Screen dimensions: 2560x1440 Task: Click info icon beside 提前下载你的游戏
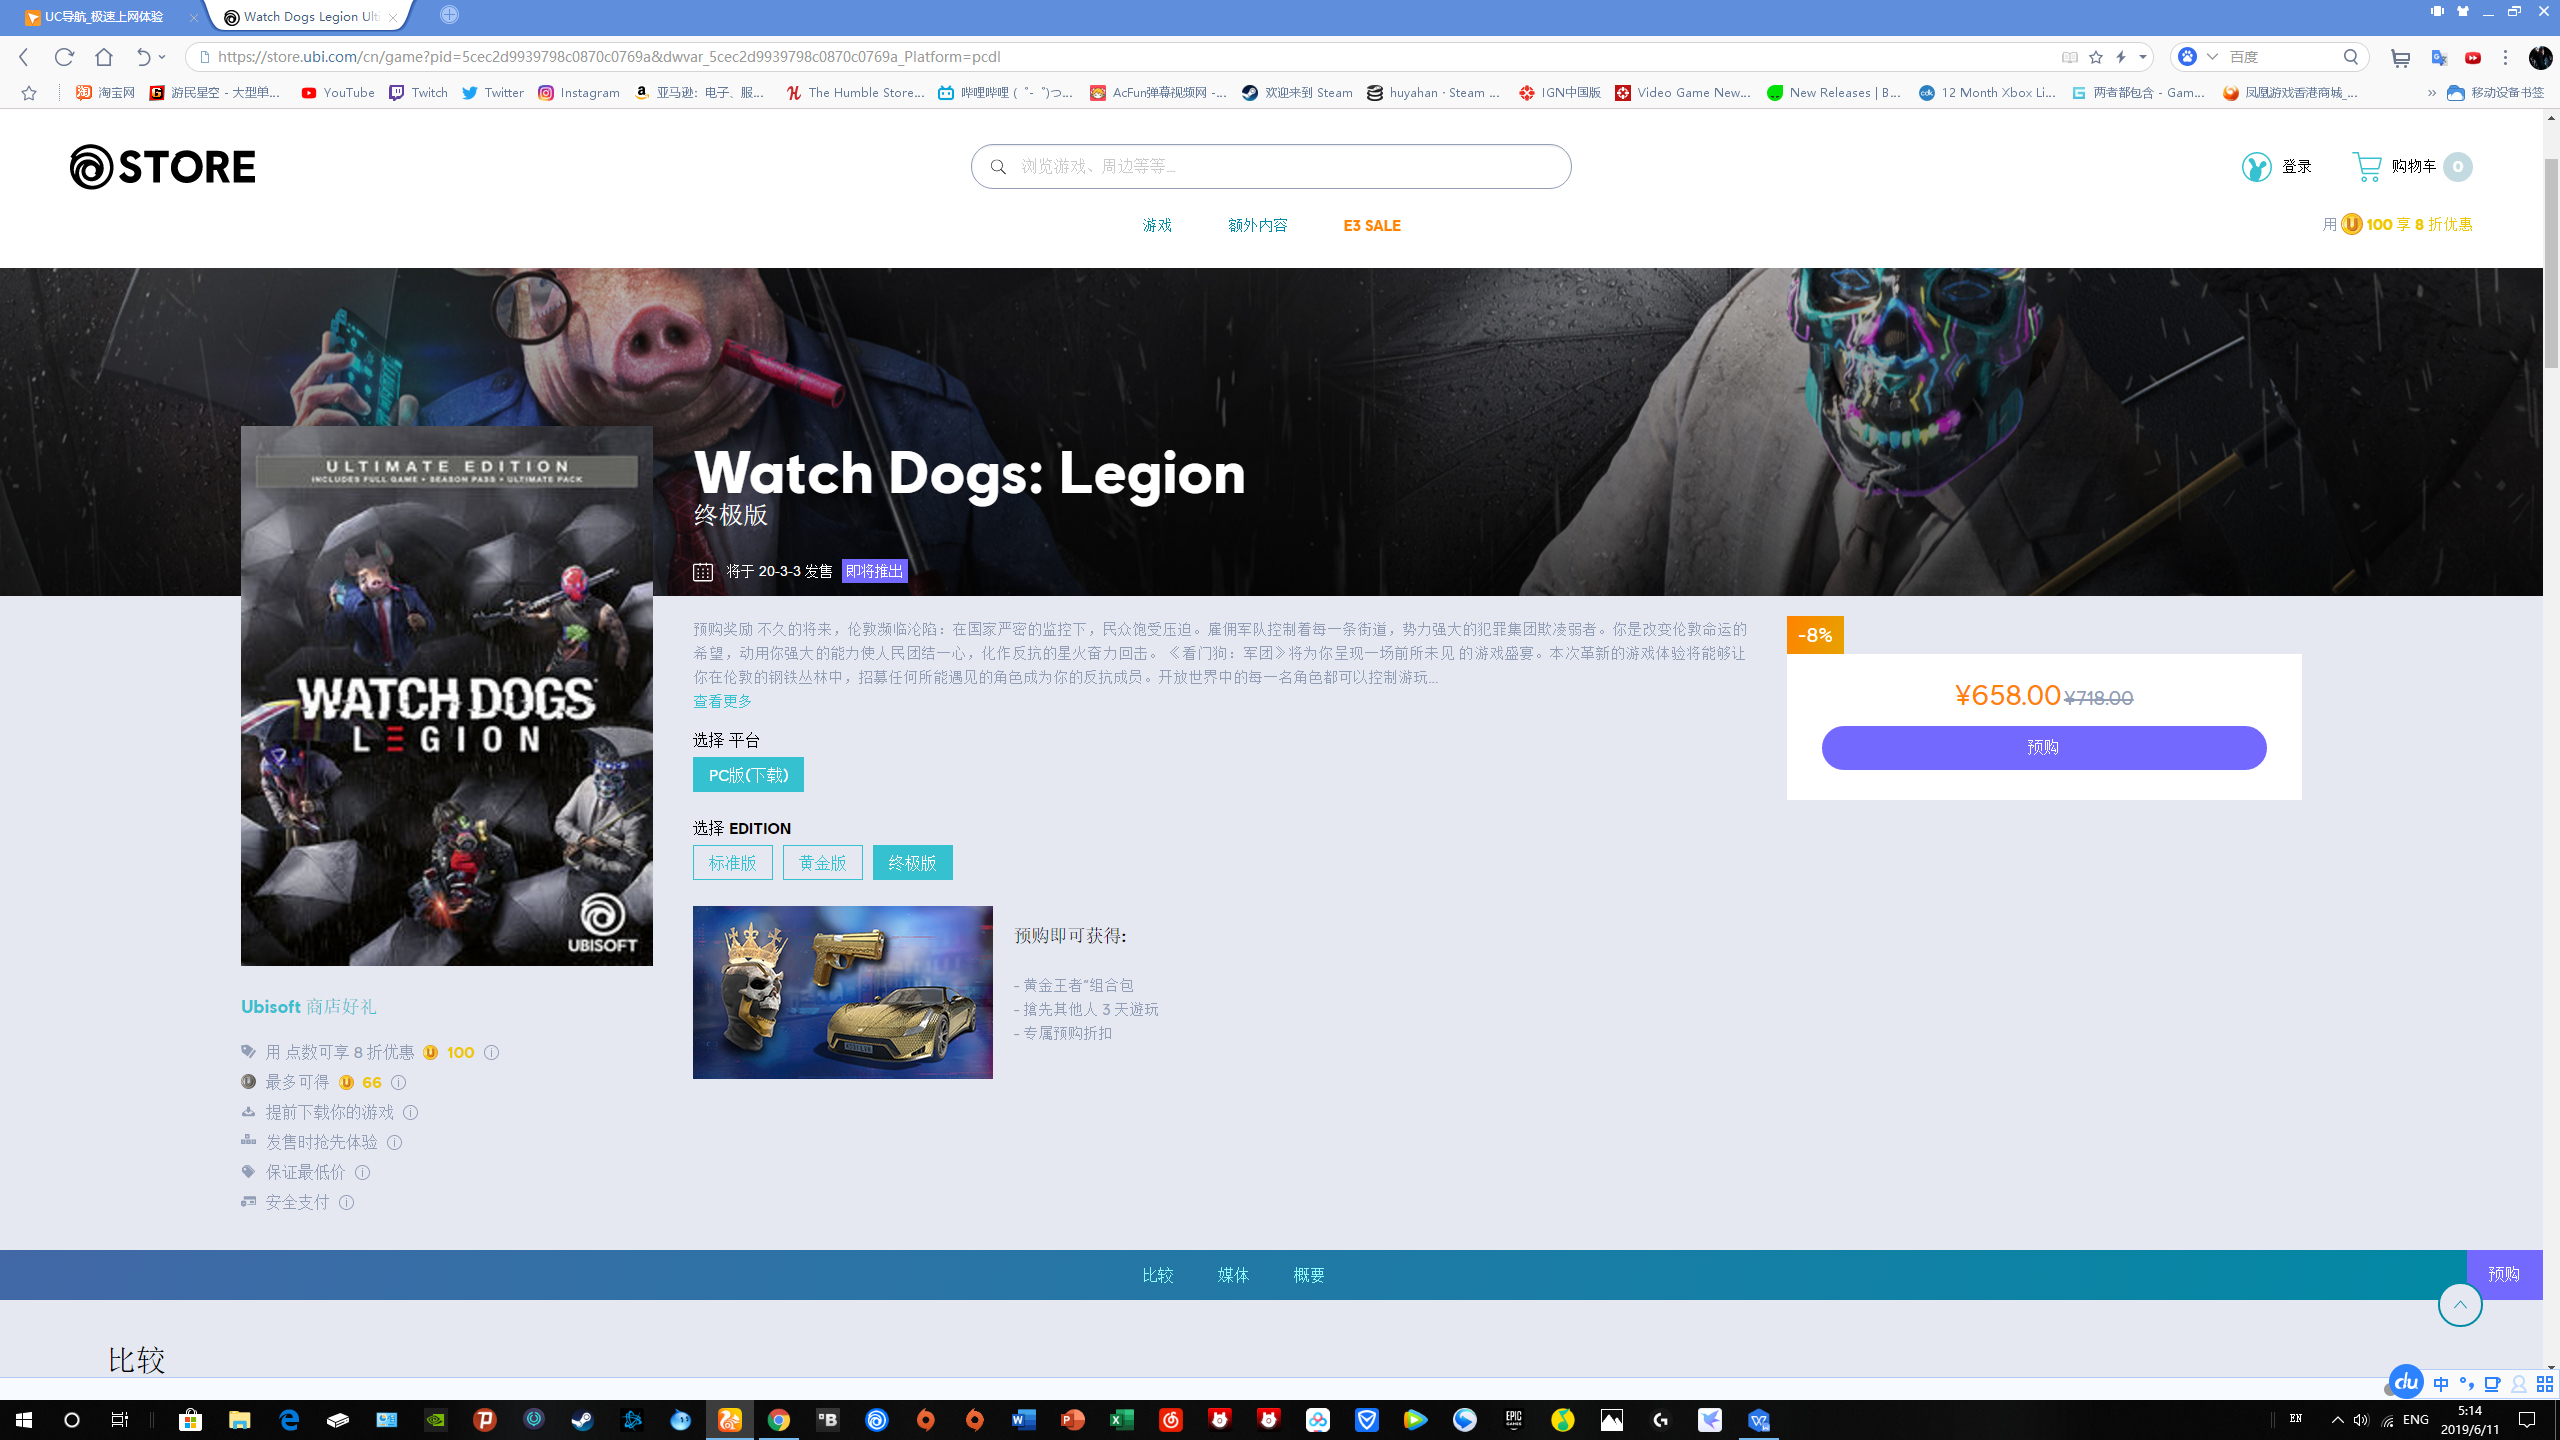coord(410,1112)
